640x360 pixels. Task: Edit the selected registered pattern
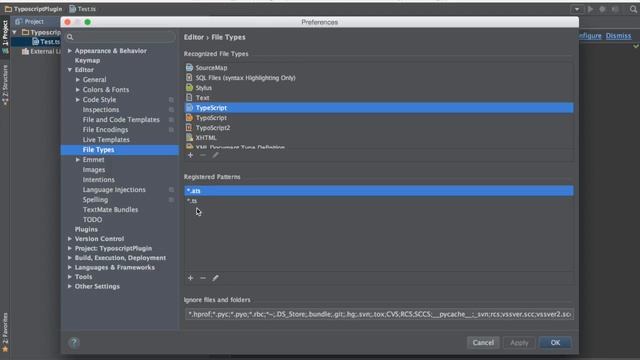point(215,278)
